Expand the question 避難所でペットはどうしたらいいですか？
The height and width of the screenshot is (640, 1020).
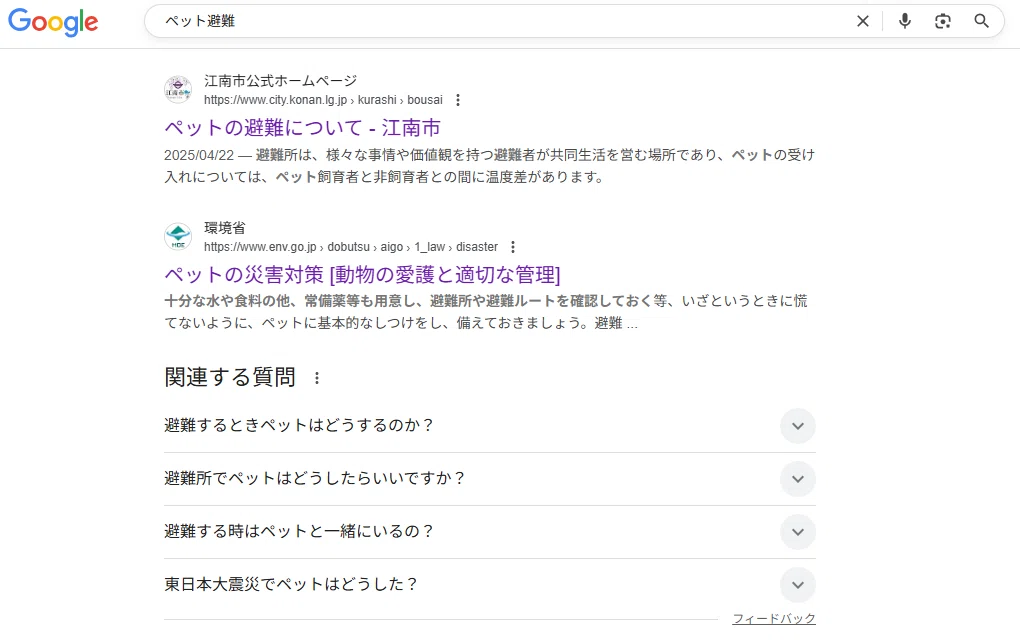[x=489, y=479]
